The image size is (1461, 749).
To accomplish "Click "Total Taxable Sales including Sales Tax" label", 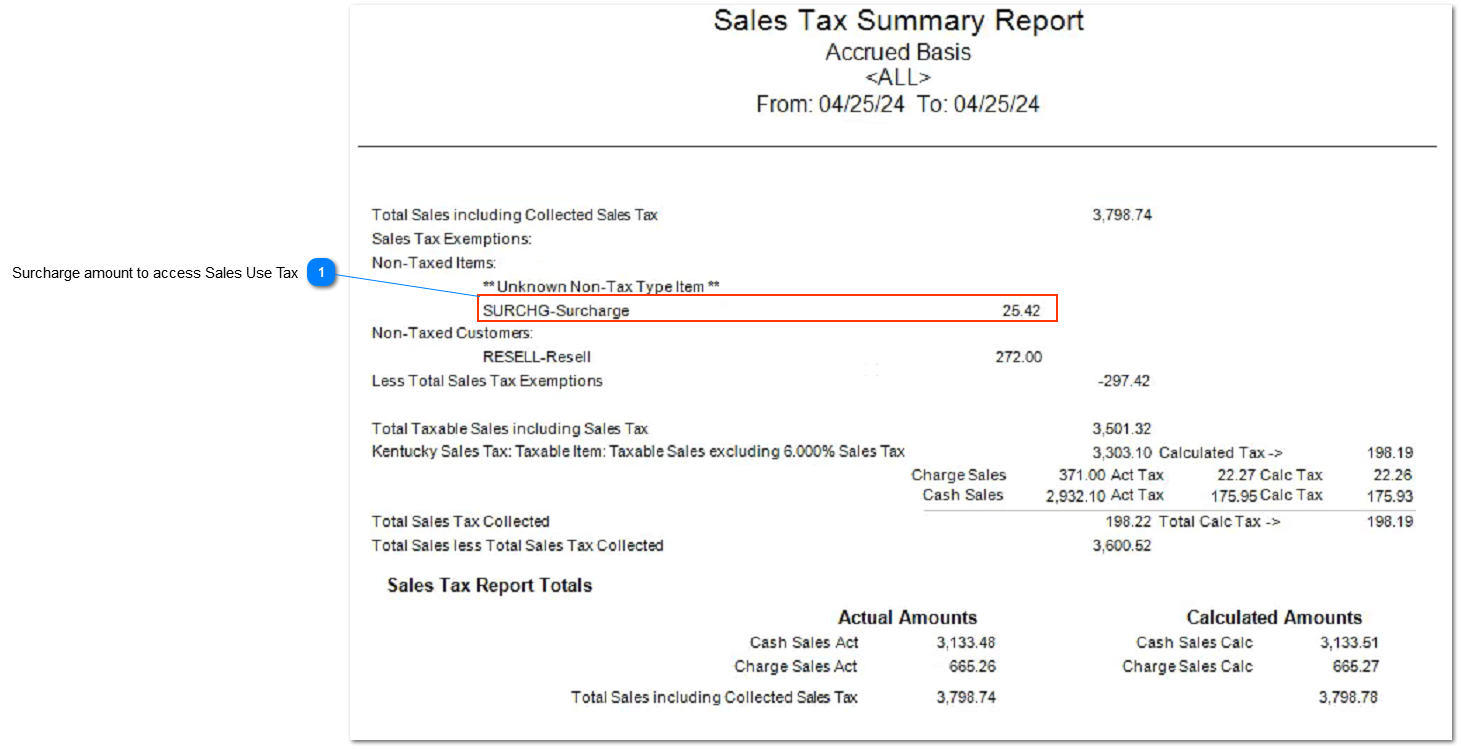I will click(x=510, y=429).
